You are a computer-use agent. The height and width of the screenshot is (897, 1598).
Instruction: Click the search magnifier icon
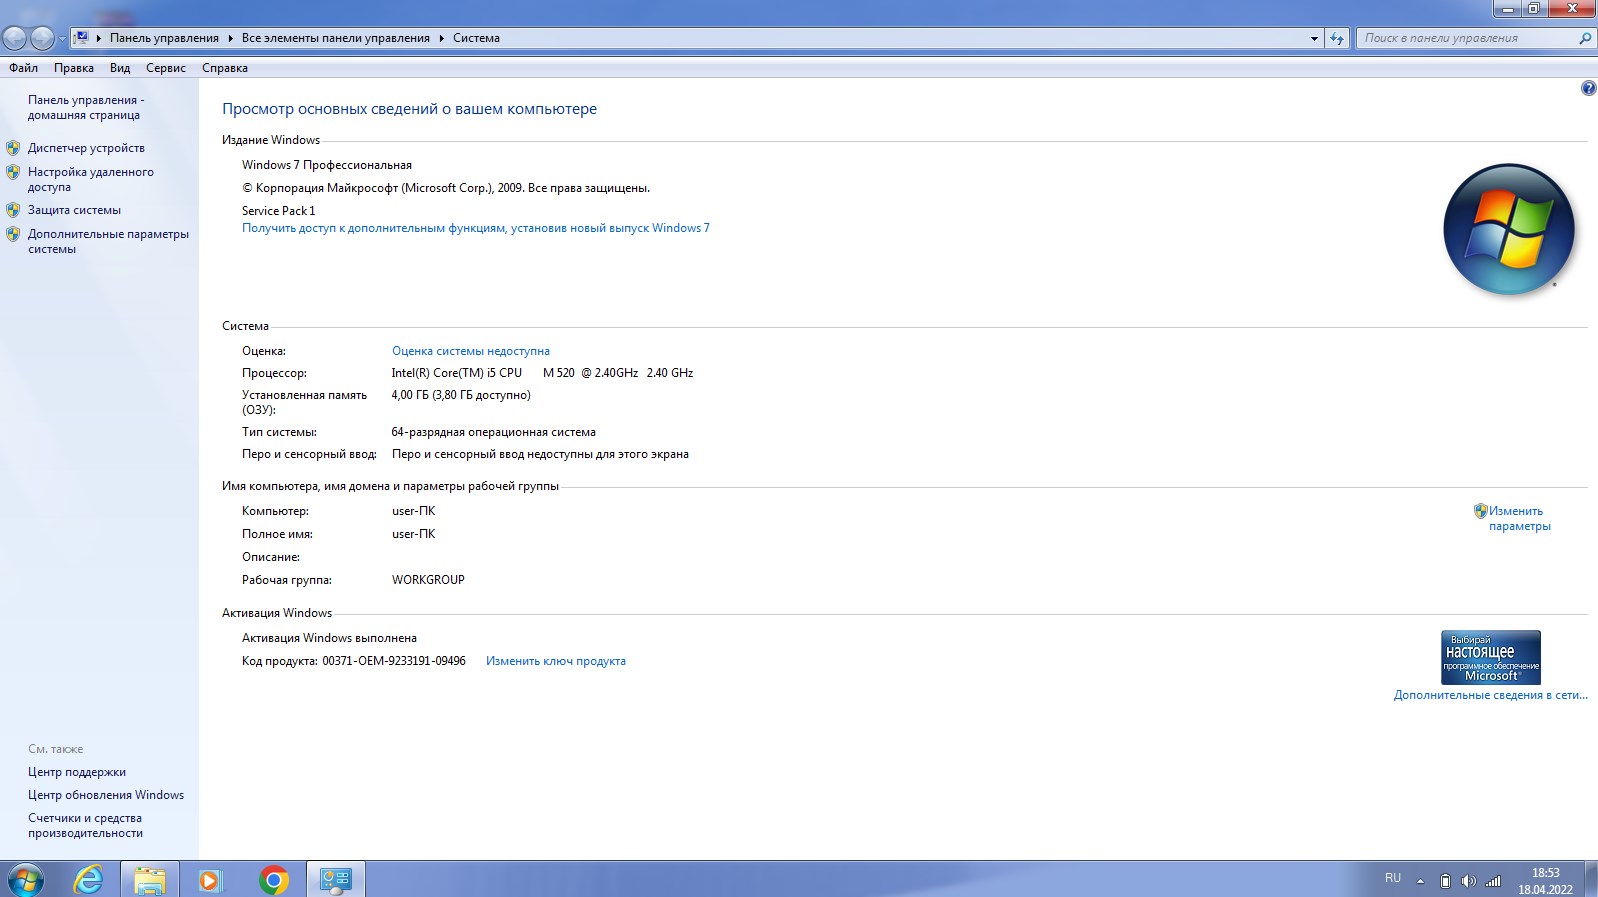1585,38
